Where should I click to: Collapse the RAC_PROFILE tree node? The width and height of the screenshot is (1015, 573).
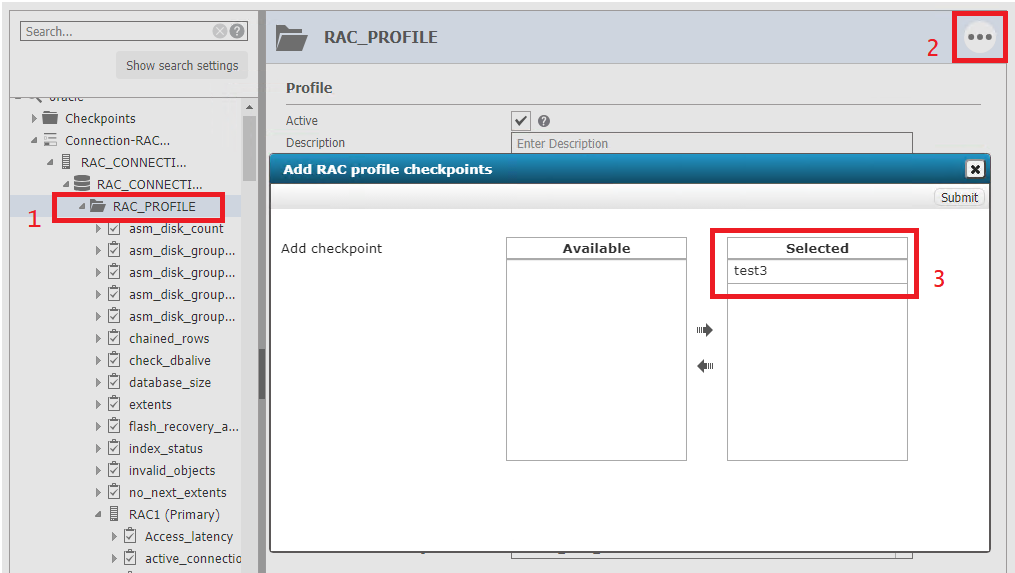click(x=82, y=207)
